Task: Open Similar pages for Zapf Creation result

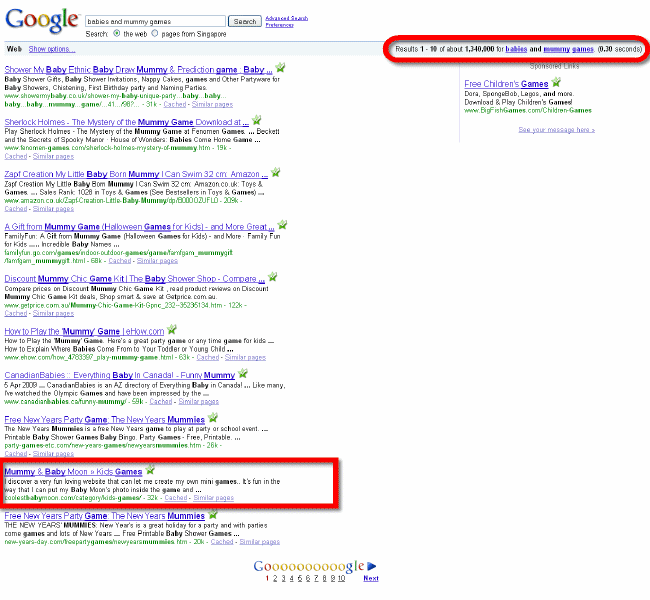Action: click(x=53, y=209)
